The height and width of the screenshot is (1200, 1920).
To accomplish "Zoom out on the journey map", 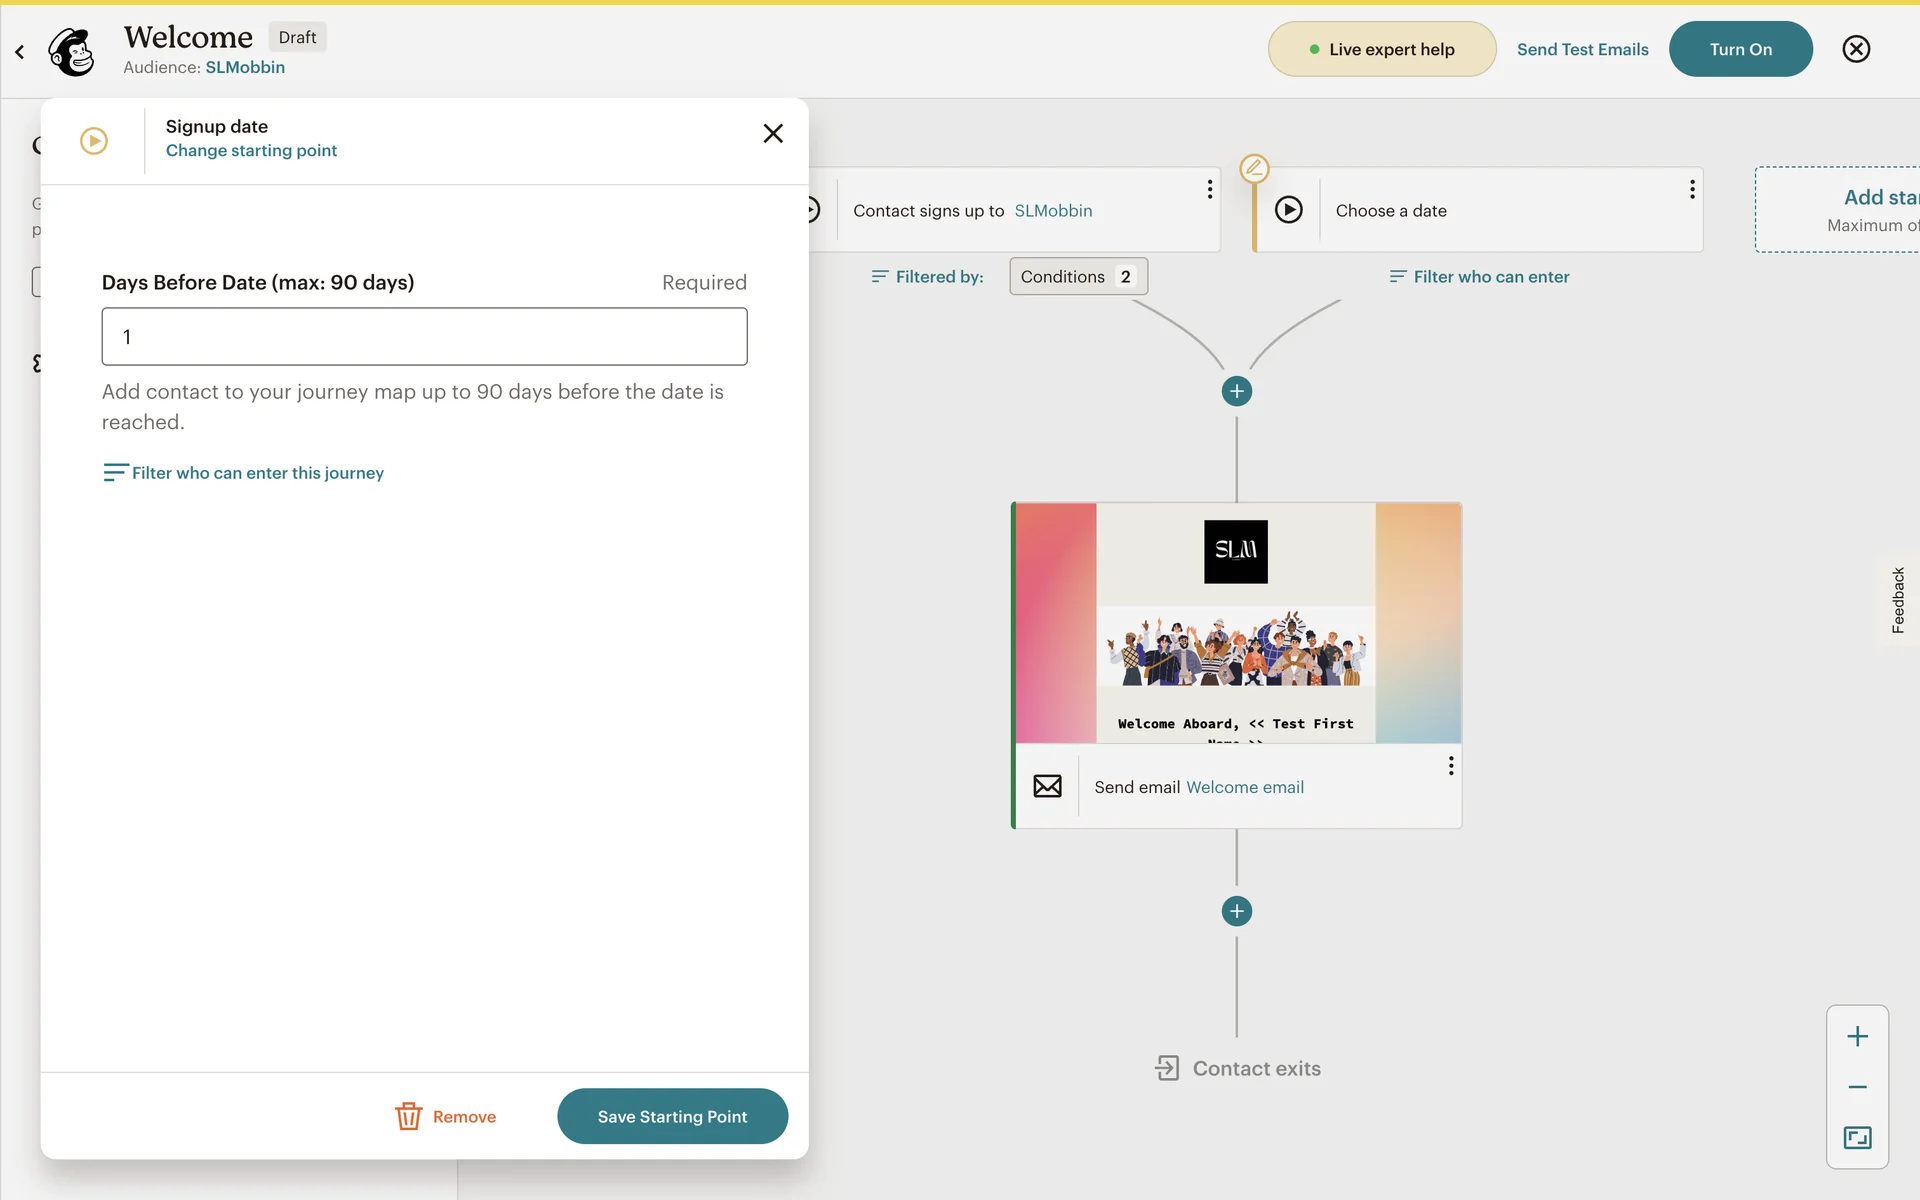I will [x=1857, y=1087].
